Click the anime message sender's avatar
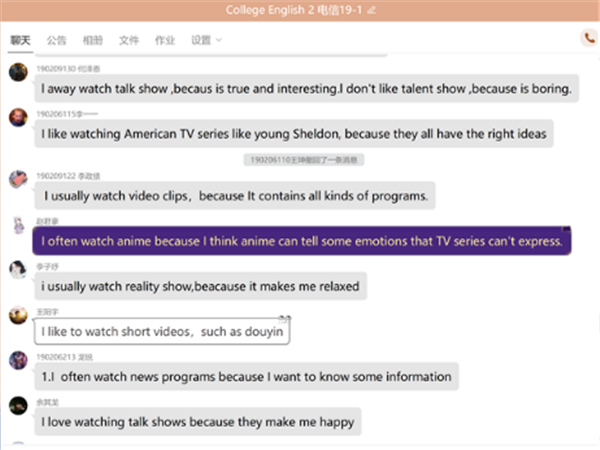Viewport: 600px width, 450px height. click(x=18, y=225)
